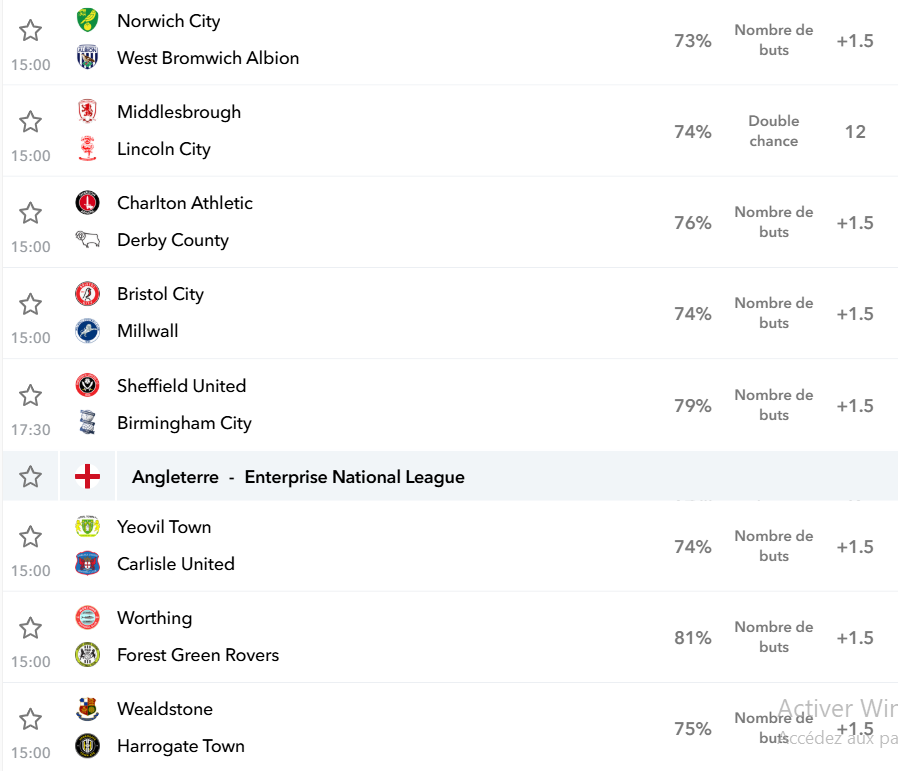The image size is (898, 771).
Task: Click the +1.5 tip for Bristol City
Action: (x=854, y=314)
